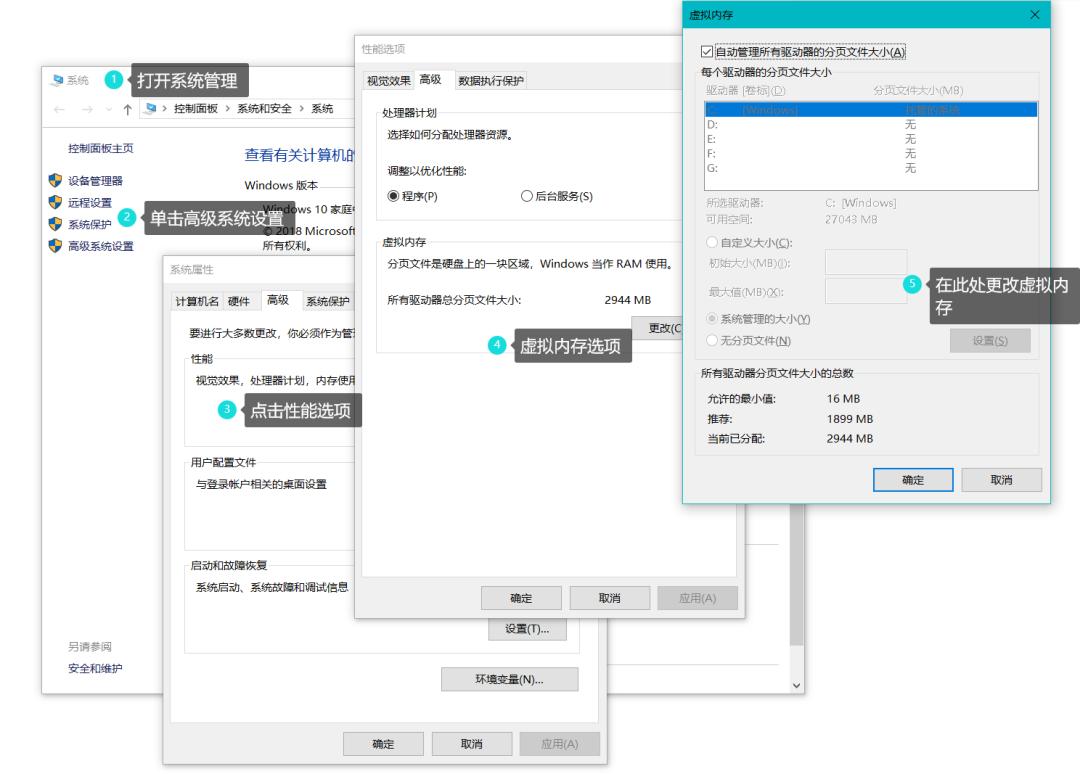Screen dimensions: 1080x774
Task: Click the scroll-down chevron on the Virtual Memory dialog
Action: click(797, 685)
